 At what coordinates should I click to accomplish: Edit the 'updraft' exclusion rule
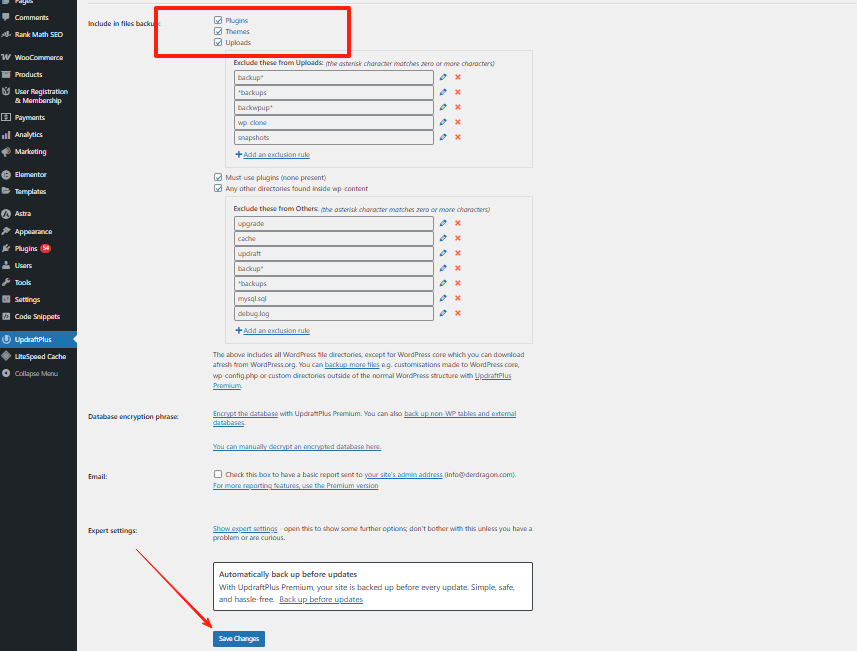click(443, 253)
